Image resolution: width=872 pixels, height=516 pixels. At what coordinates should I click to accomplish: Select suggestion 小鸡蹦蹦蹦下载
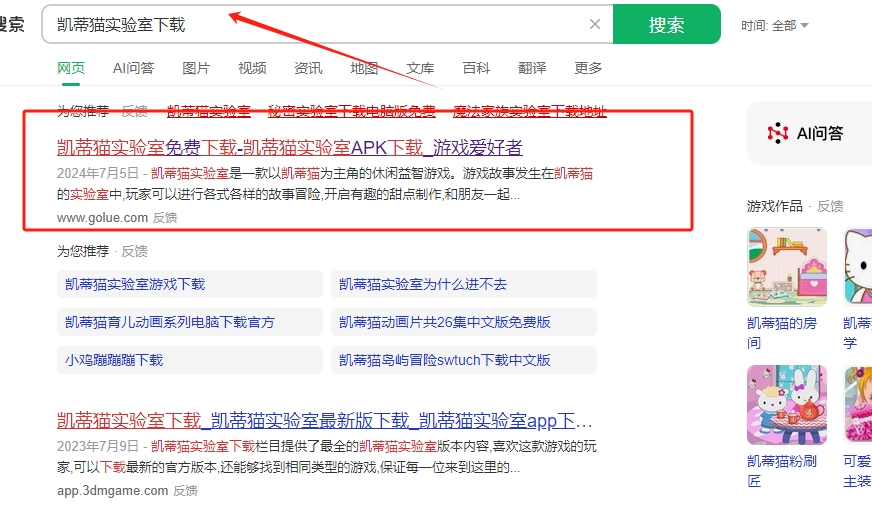[x=190, y=360]
